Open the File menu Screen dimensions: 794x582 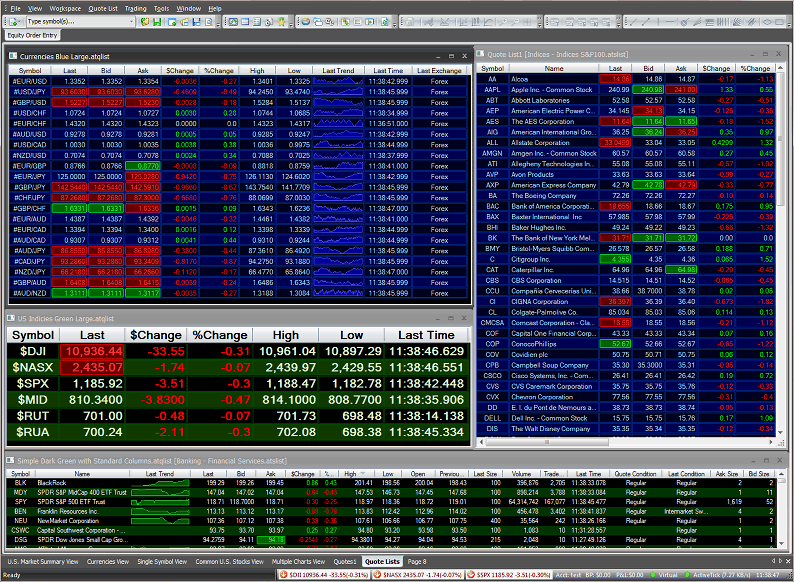pyautogui.click(x=15, y=9)
